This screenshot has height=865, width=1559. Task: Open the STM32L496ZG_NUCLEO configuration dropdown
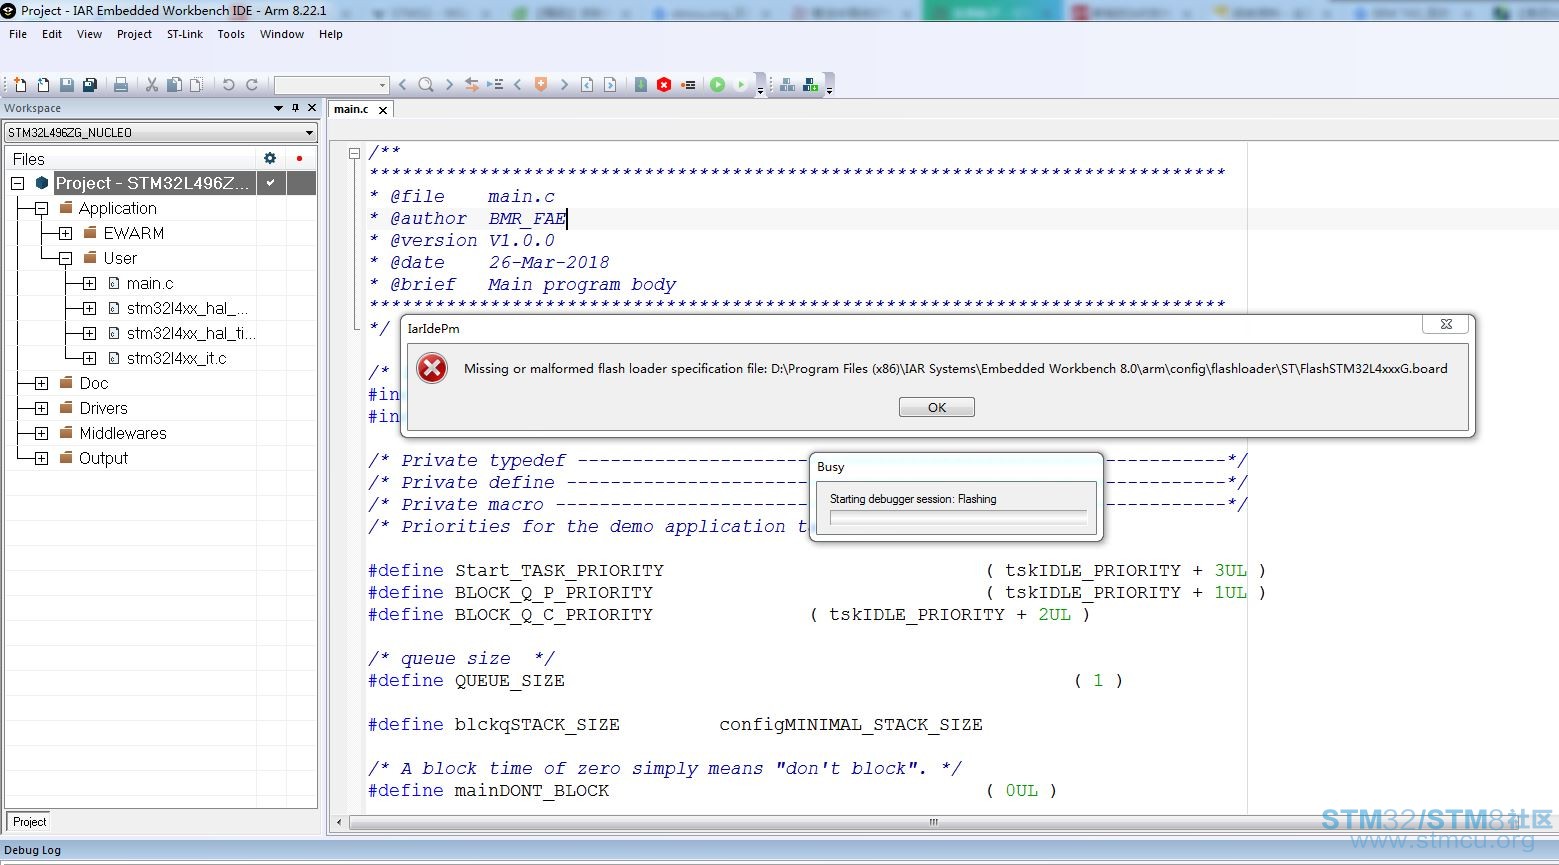[161, 132]
